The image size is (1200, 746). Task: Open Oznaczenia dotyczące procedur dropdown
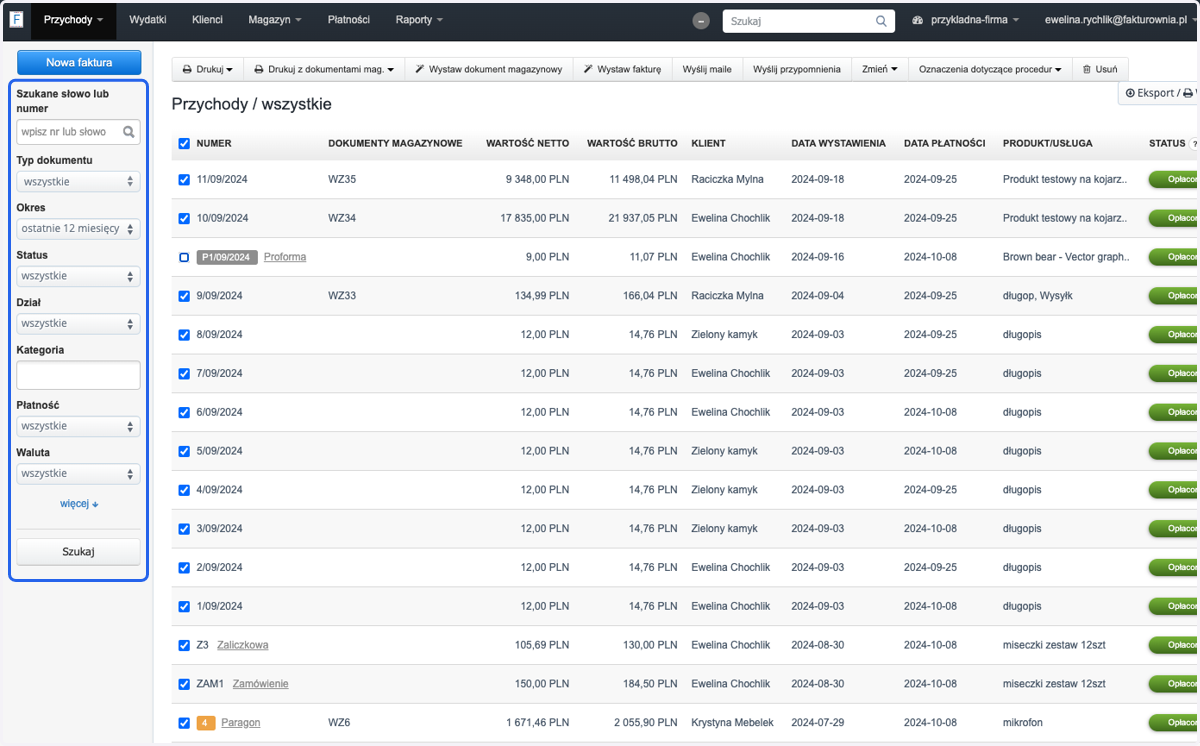pos(990,69)
